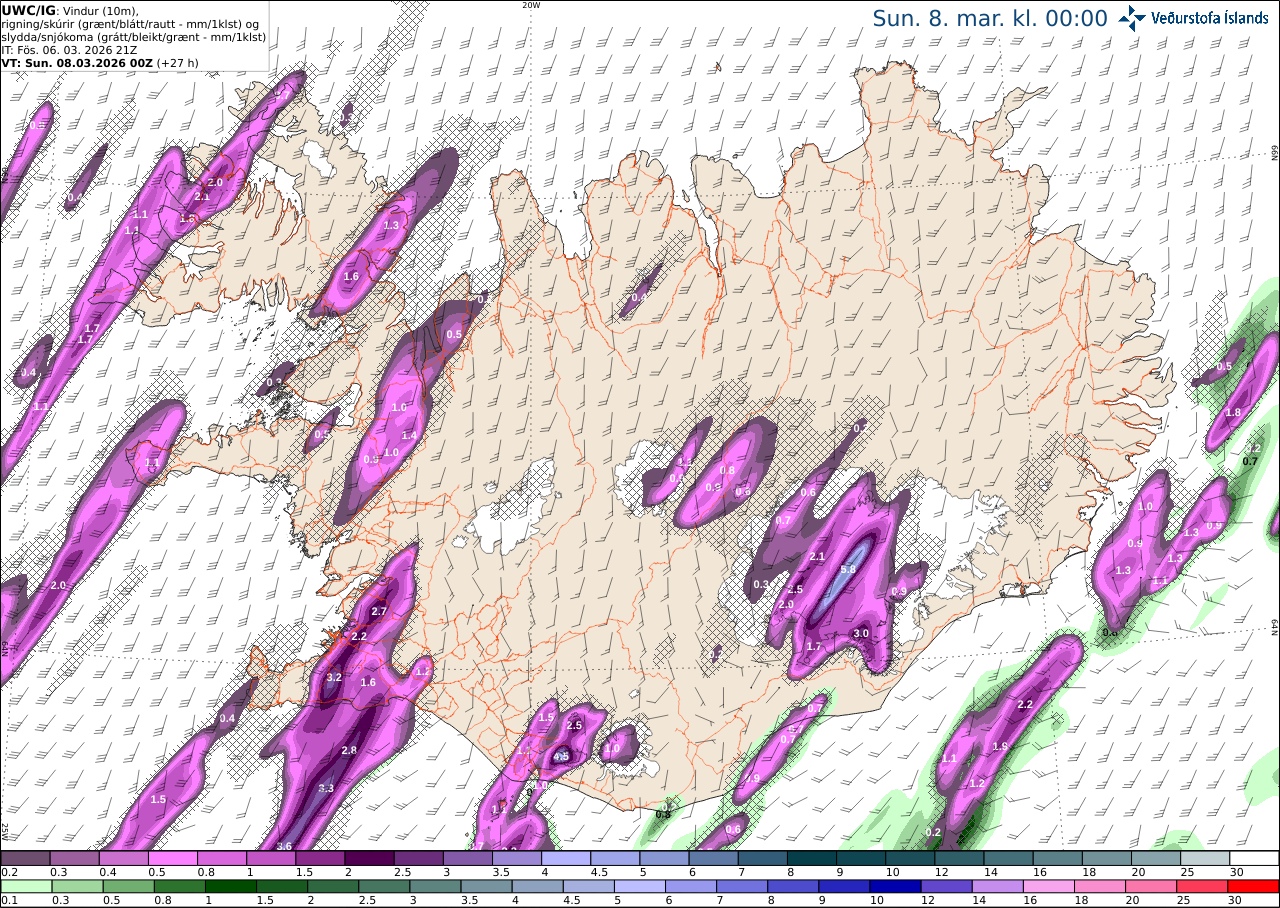Viewport: 1280px width, 908px height.
Task: Select the 'VT: Sun. 08.03.2026 00Z' valid-time line
Action: tap(77, 62)
